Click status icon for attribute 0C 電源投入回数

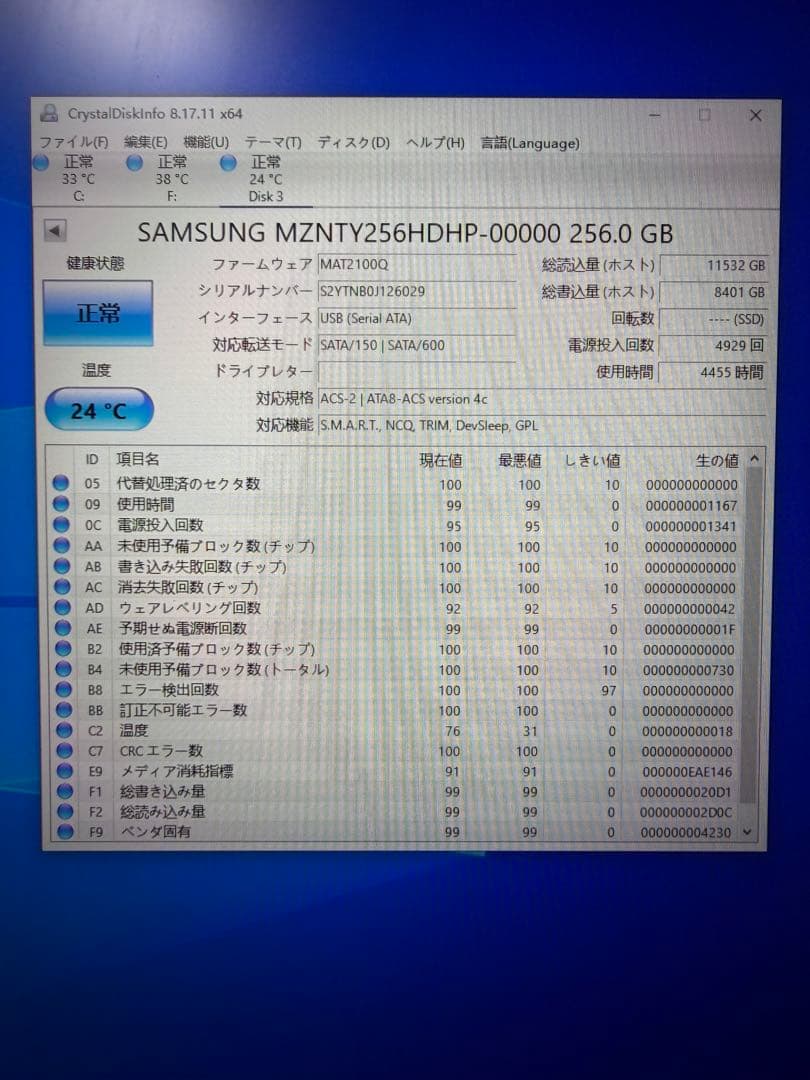61,524
